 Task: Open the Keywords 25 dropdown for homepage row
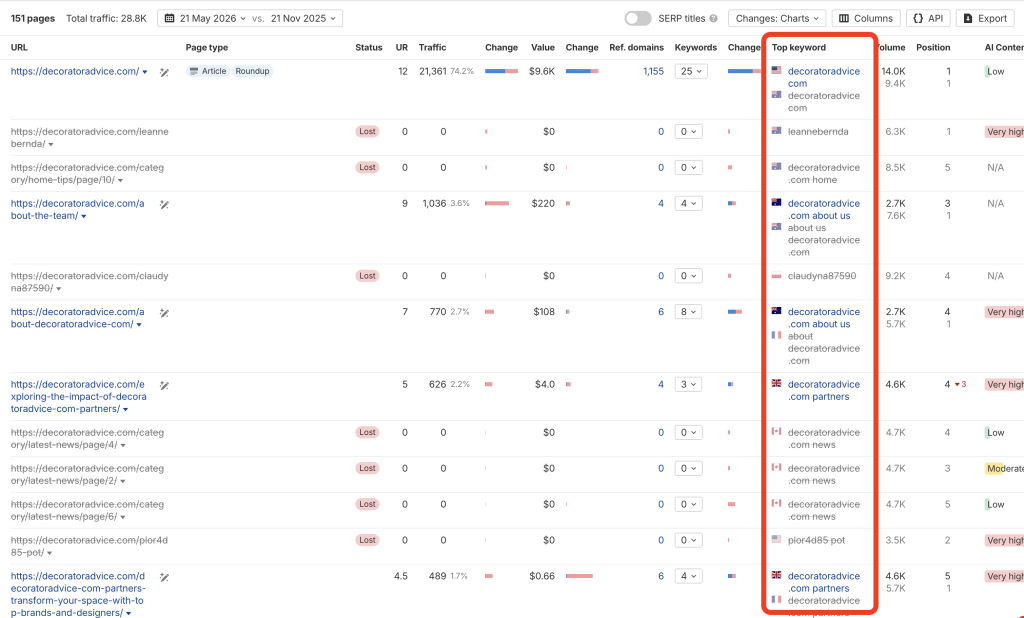[691, 71]
